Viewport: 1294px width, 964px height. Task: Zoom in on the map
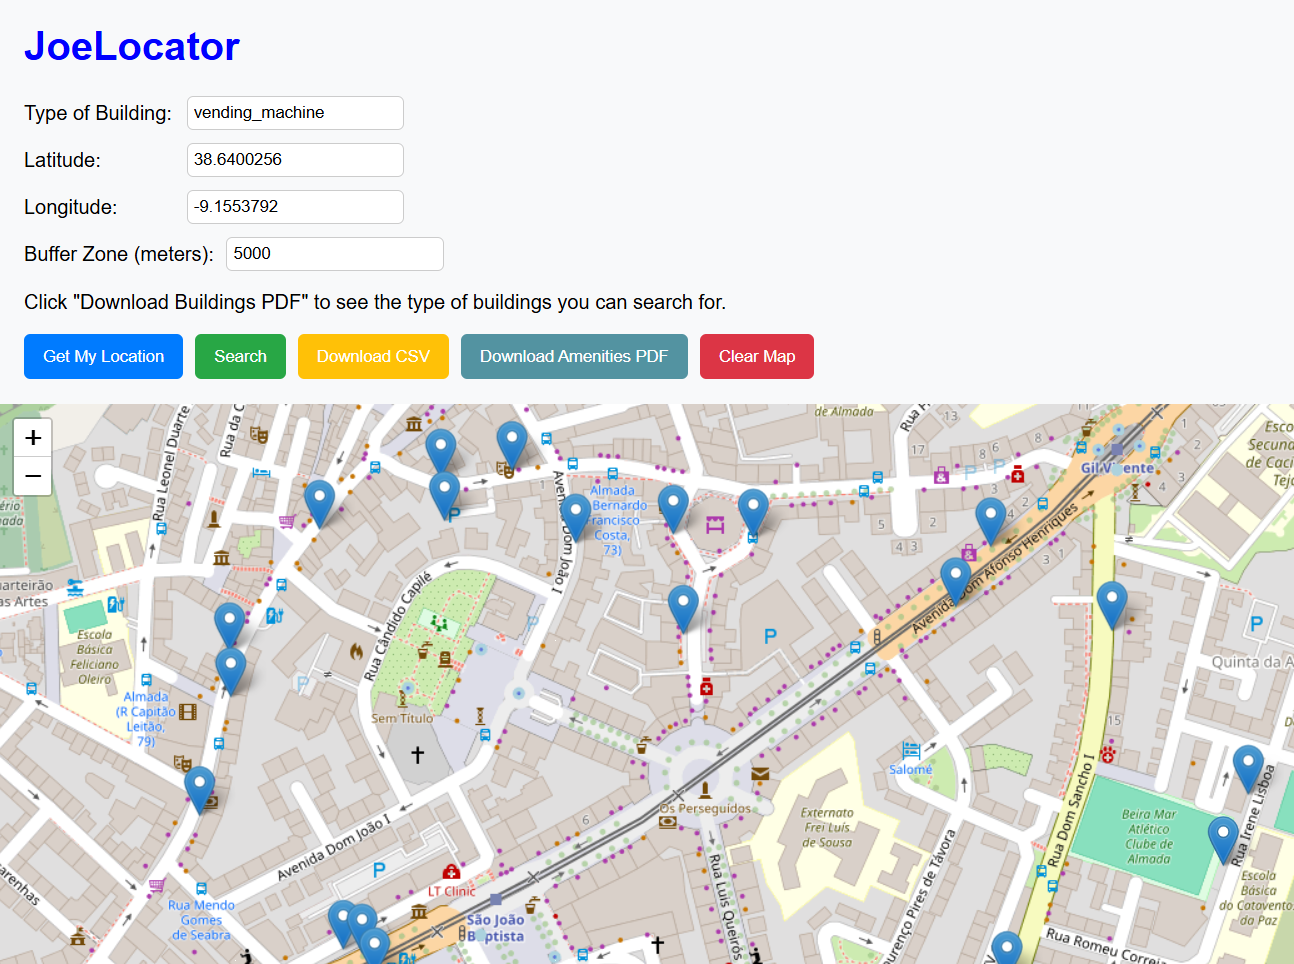(x=33, y=438)
